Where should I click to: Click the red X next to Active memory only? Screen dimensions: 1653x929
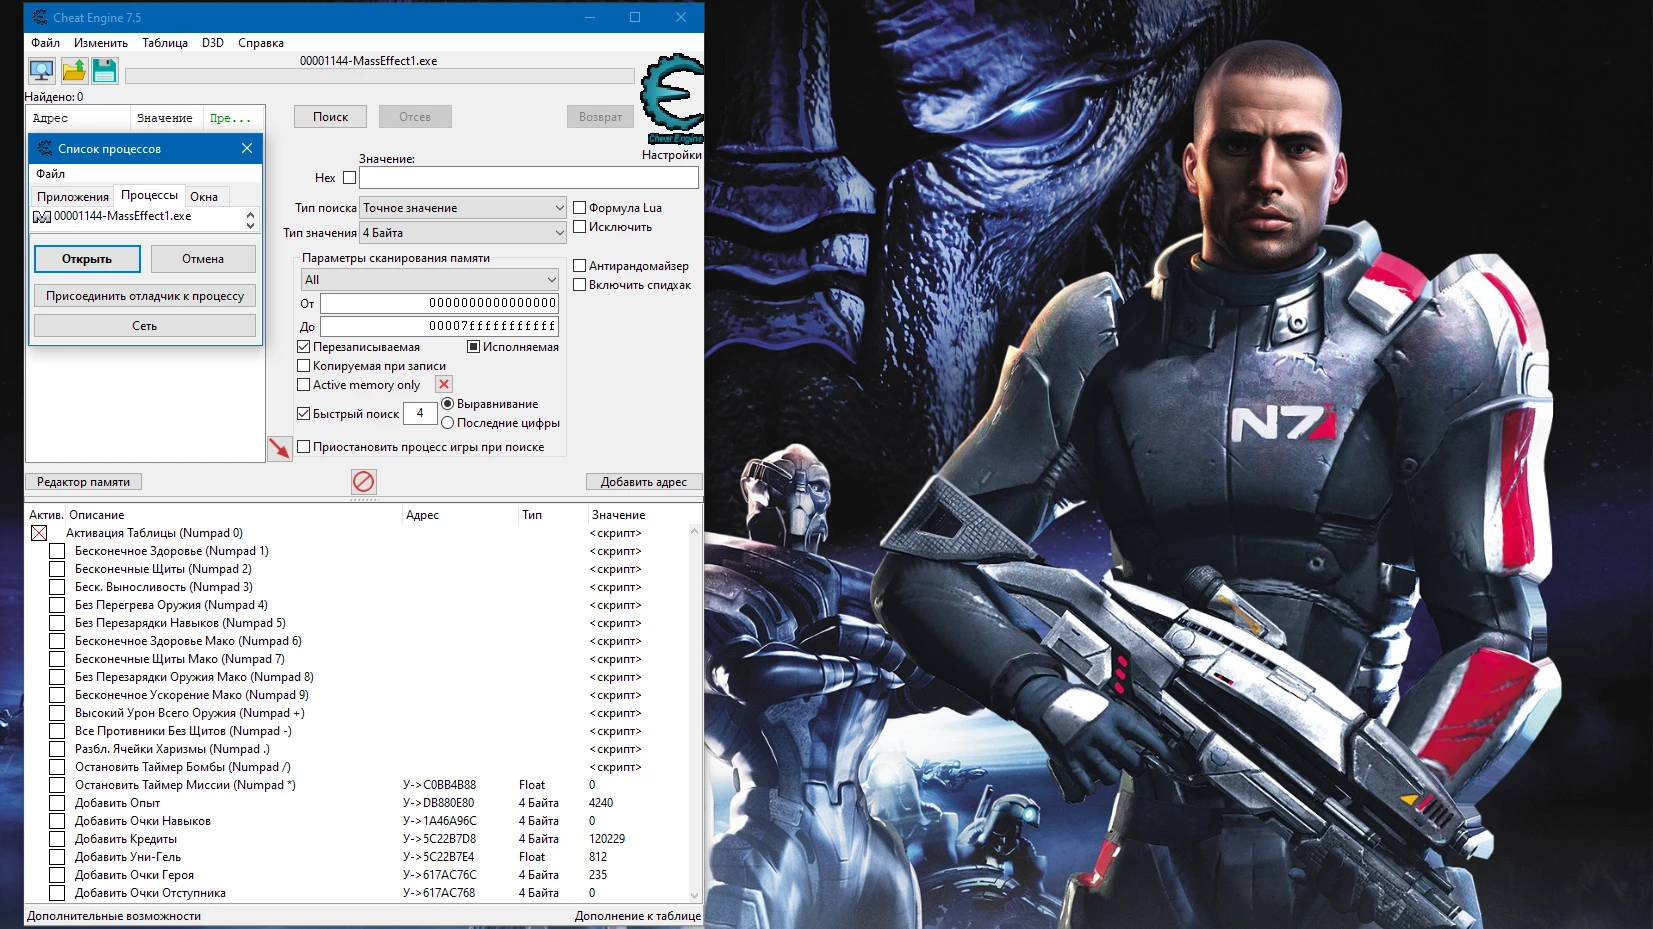point(442,384)
